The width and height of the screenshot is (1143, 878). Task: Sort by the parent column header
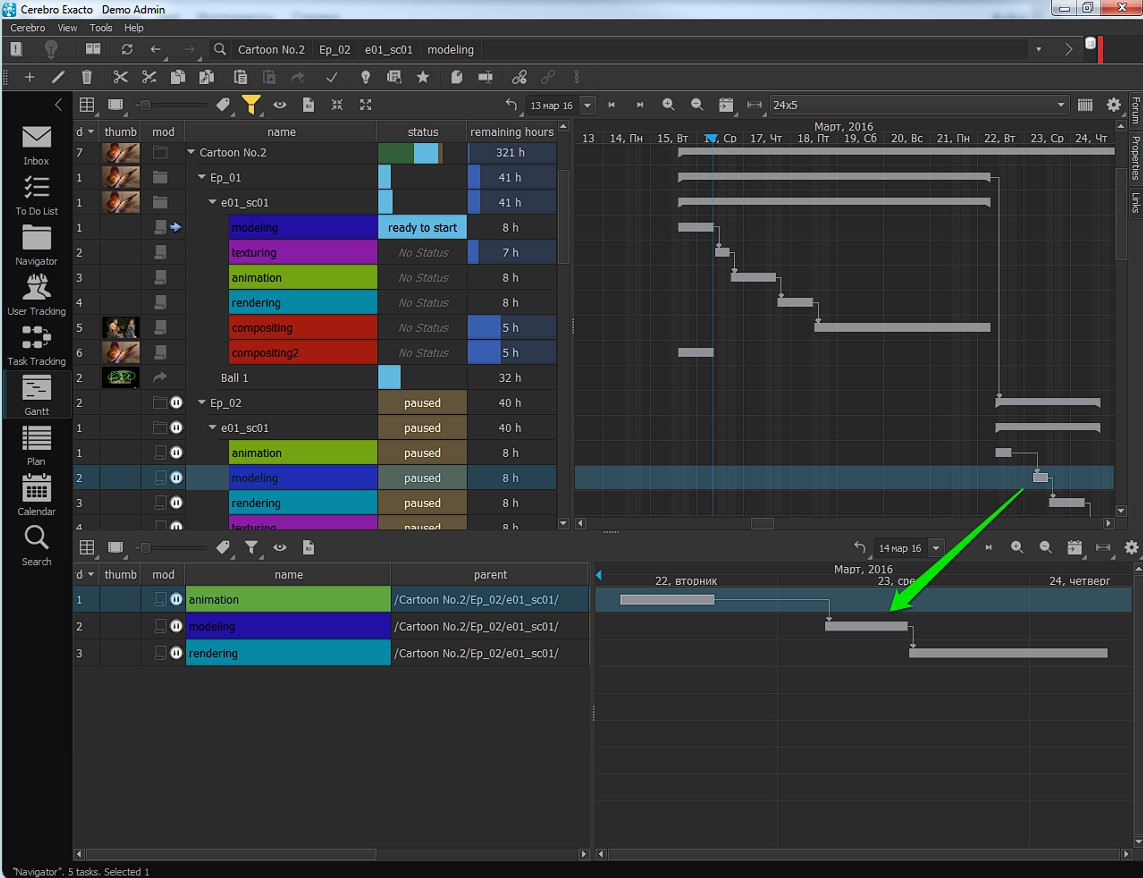point(490,575)
